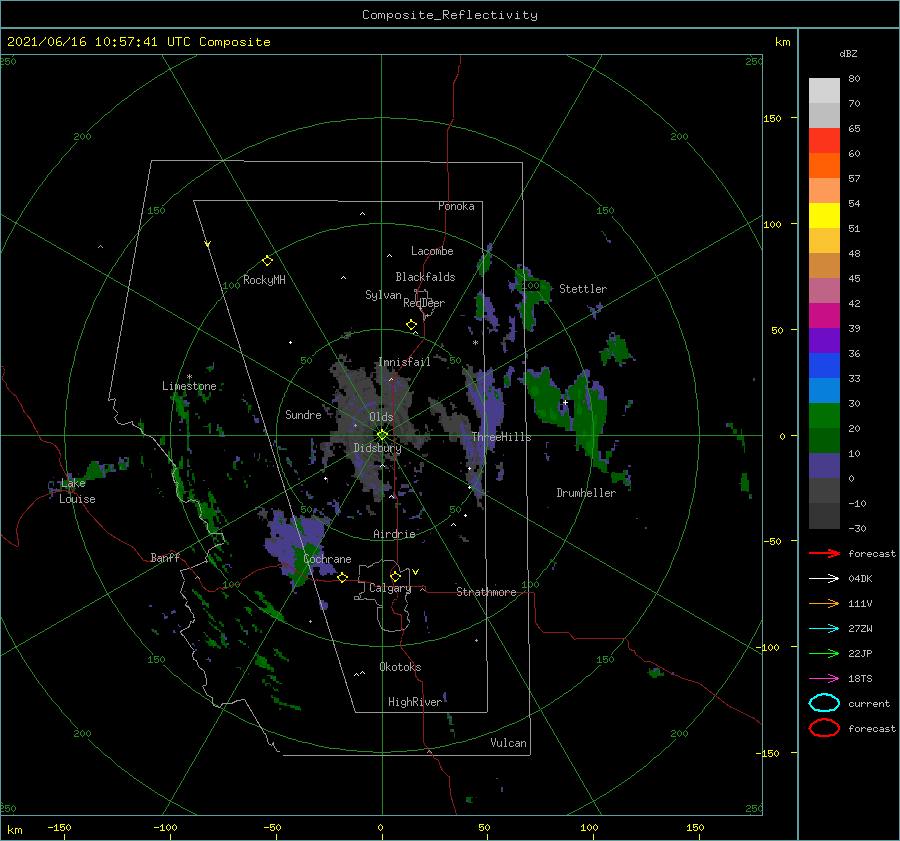Viewport: 900px width, 841px height.
Task: Click the magenta 18TS arrow icon
Action: pyautogui.click(x=824, y=679)
